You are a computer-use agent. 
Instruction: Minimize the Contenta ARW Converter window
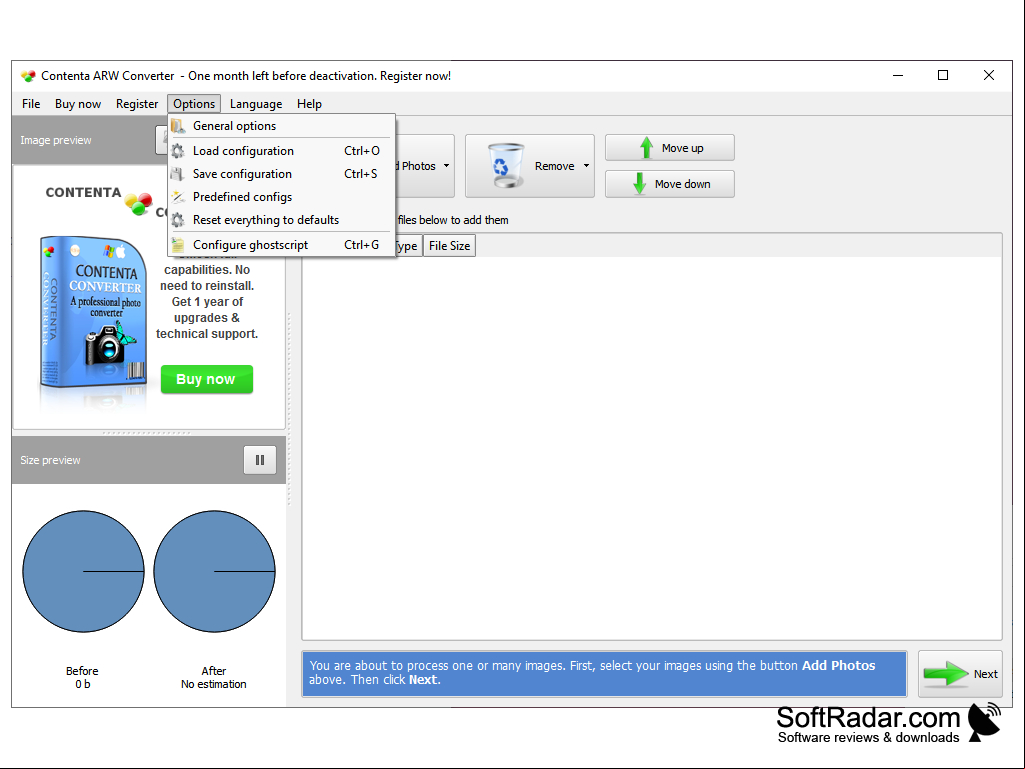pos(898,75)
